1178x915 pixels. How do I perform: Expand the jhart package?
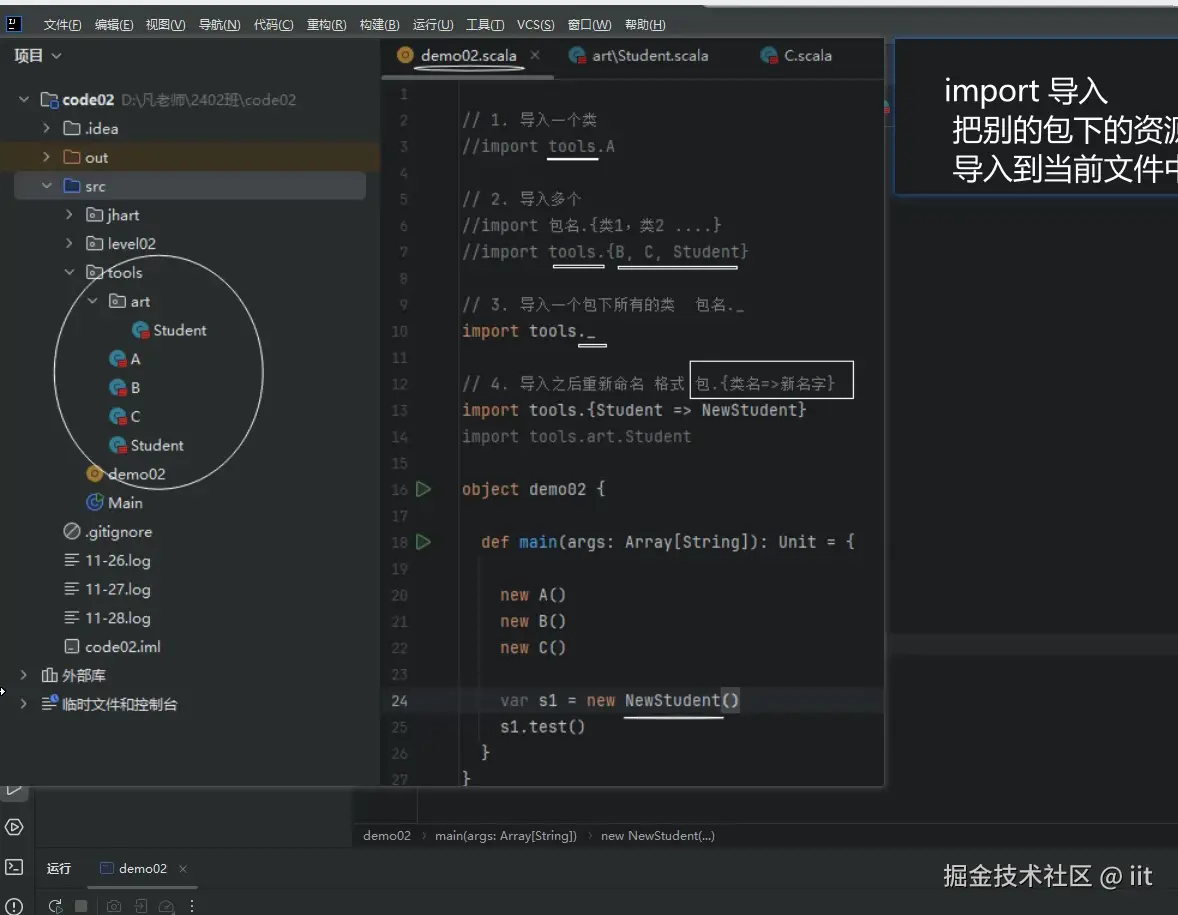click(x=69, y=215)
